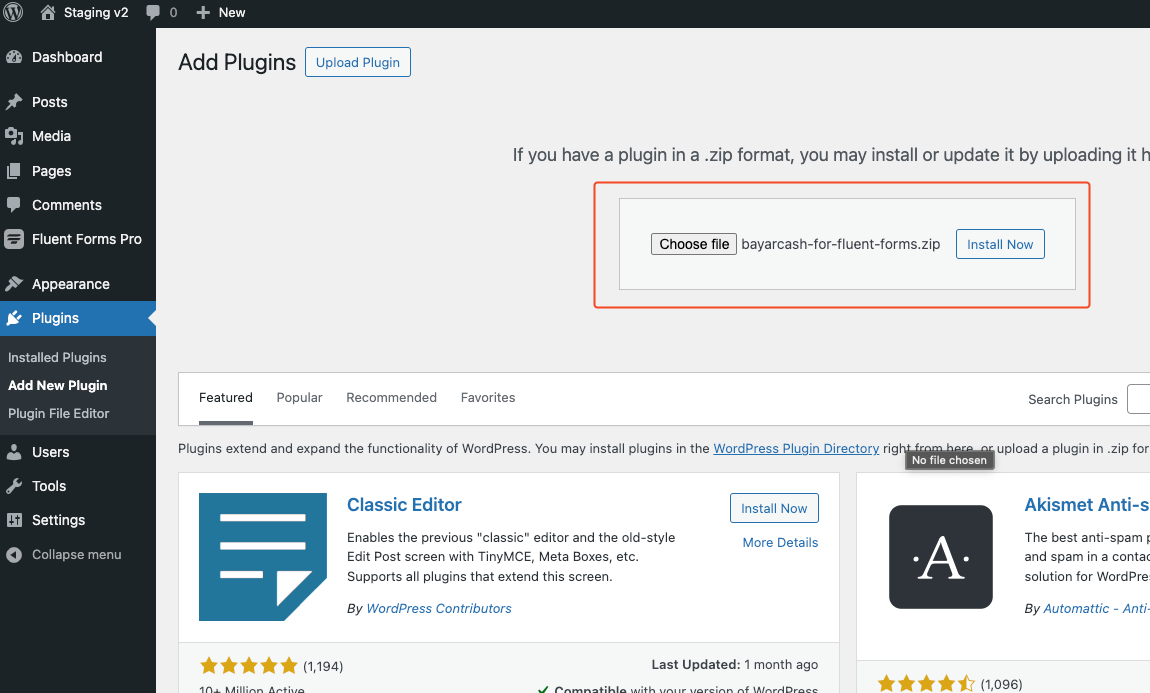This screenshot has width=1150, height=693.
Task: Click the Search Plugins input field
Action: [1141, 399]
